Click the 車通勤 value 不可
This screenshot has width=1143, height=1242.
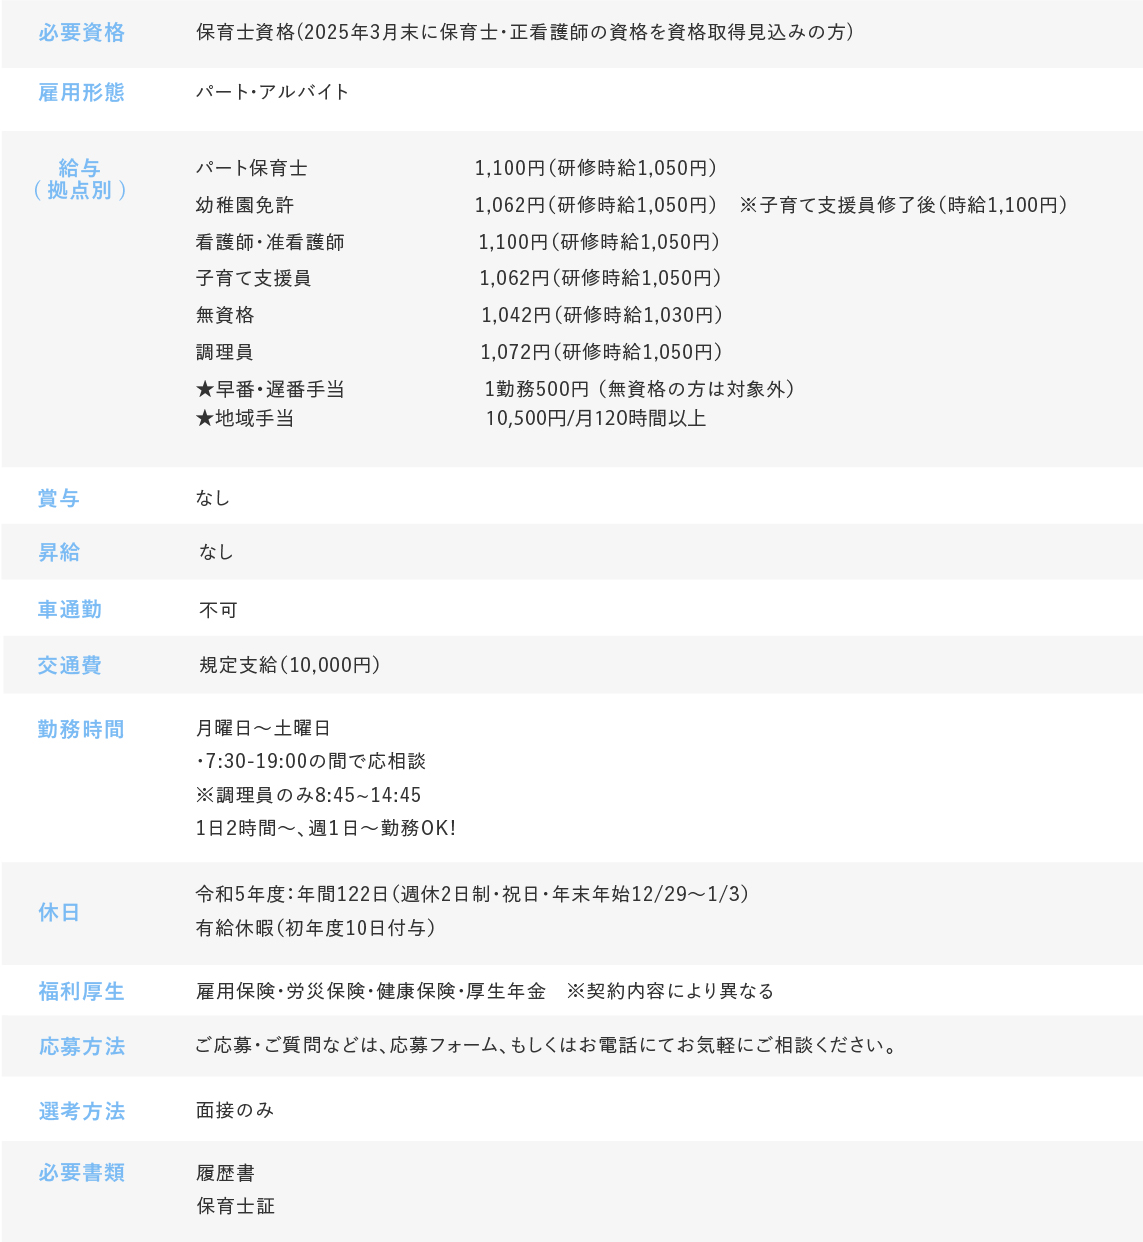tap(218, 610)
